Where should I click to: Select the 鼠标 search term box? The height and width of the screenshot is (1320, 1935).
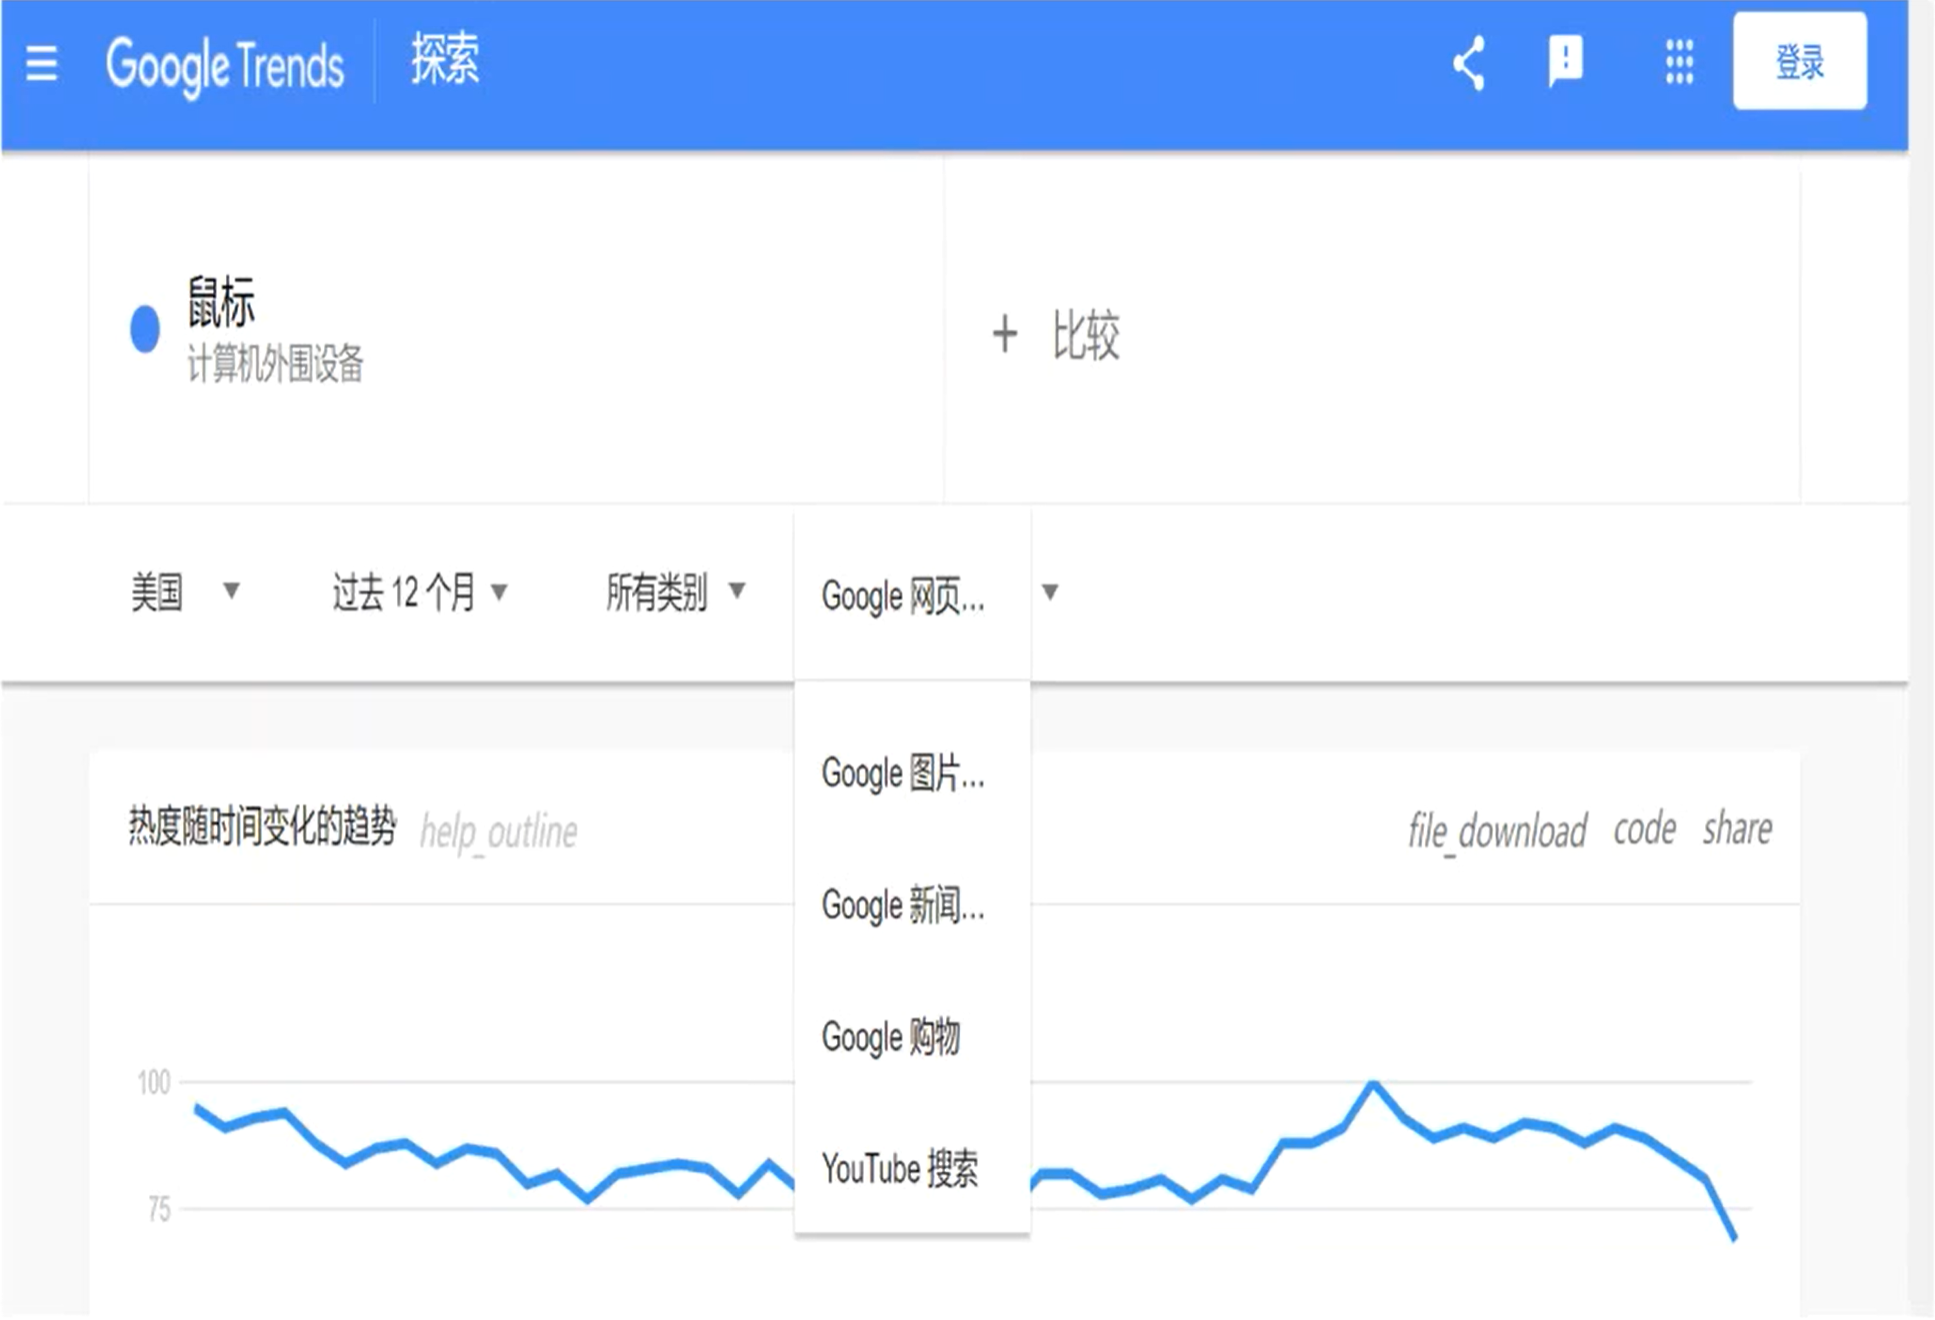click(516, 330)
